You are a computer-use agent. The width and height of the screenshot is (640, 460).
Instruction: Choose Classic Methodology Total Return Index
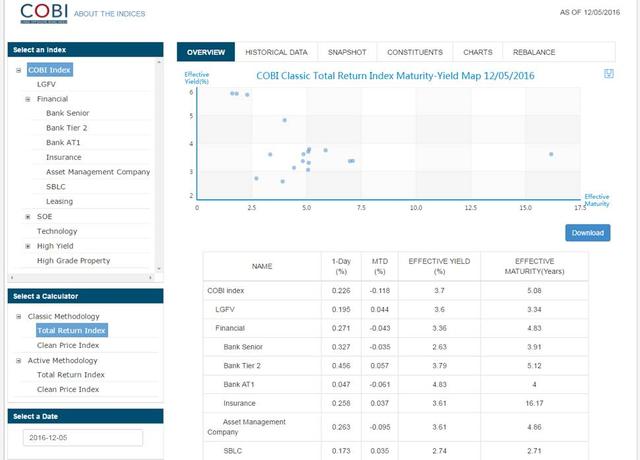tap(72, 330)
